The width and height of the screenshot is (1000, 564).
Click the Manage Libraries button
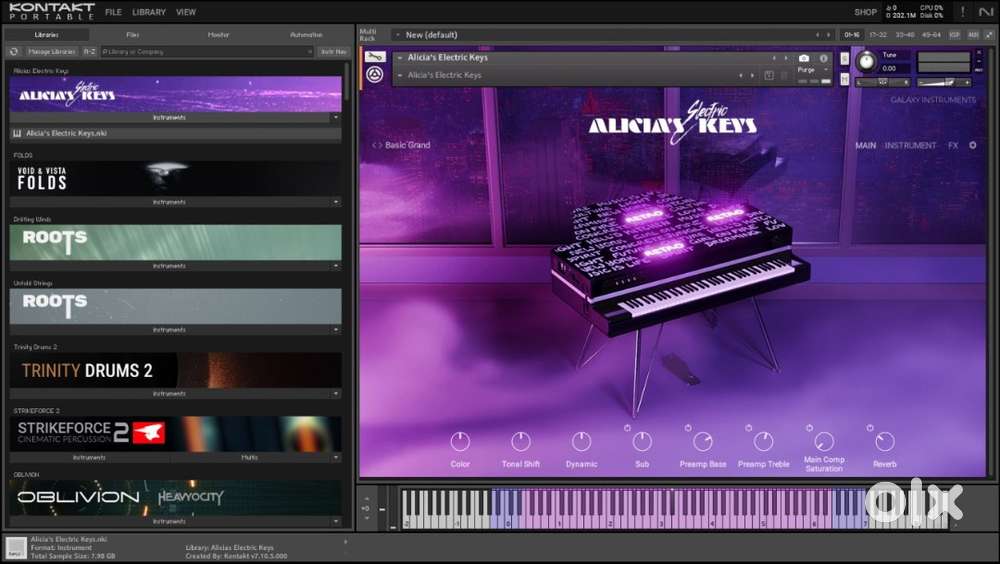(x=51, y=51)
